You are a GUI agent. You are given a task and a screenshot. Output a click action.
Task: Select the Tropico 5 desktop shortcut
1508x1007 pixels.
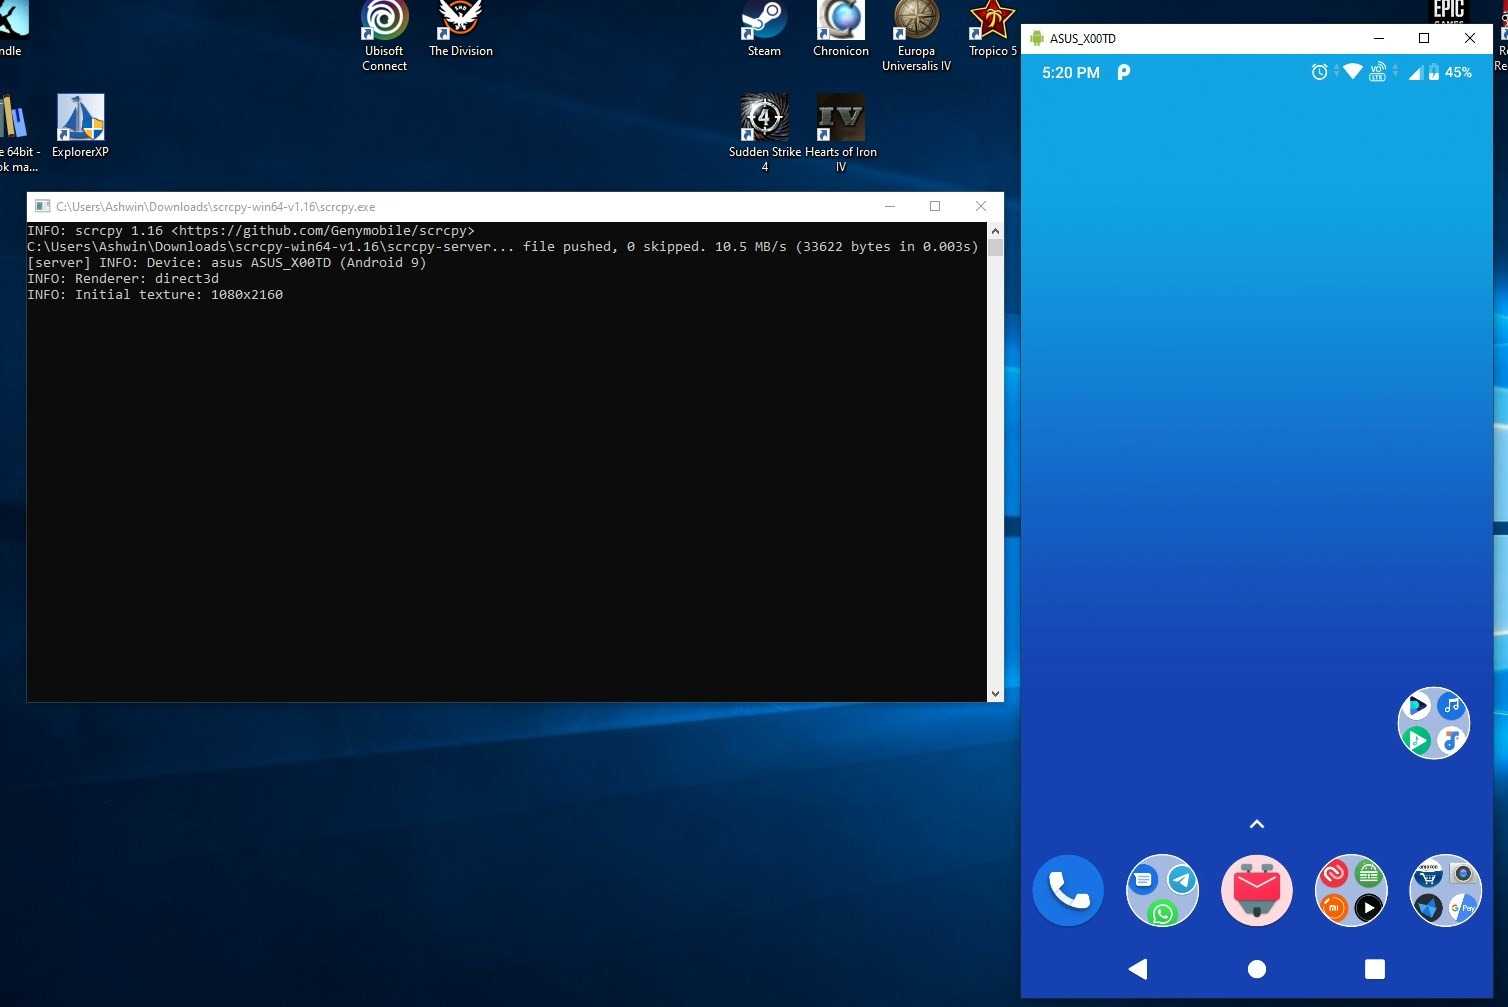(x=992, y=30)
